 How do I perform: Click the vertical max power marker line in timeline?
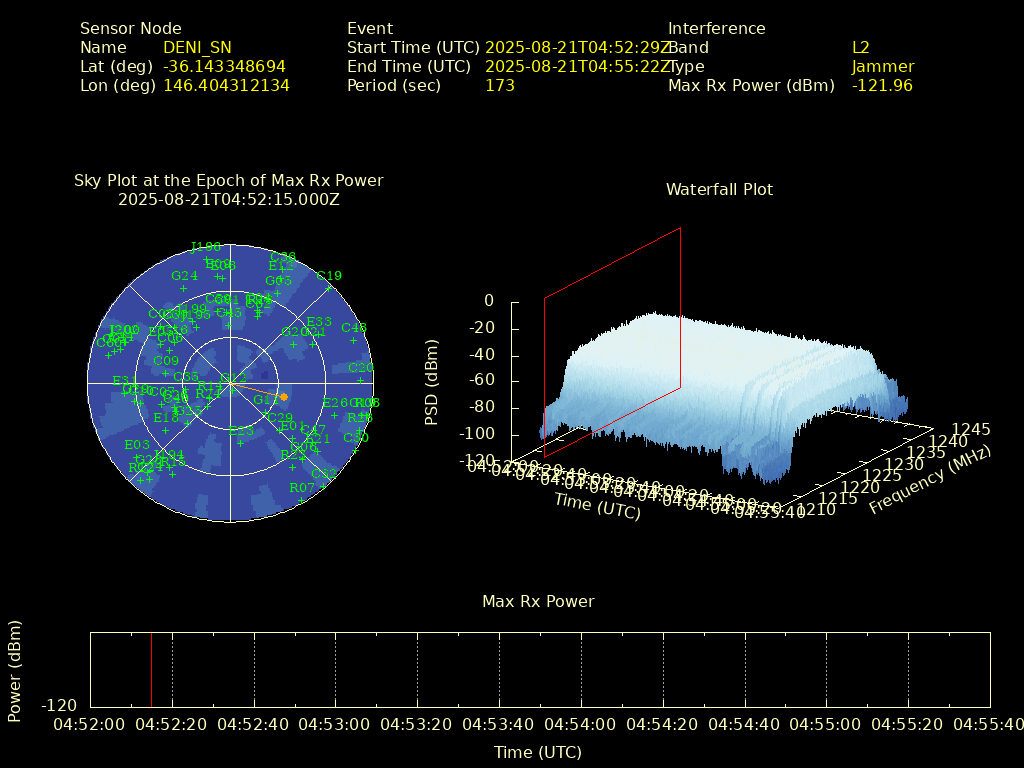151,670
